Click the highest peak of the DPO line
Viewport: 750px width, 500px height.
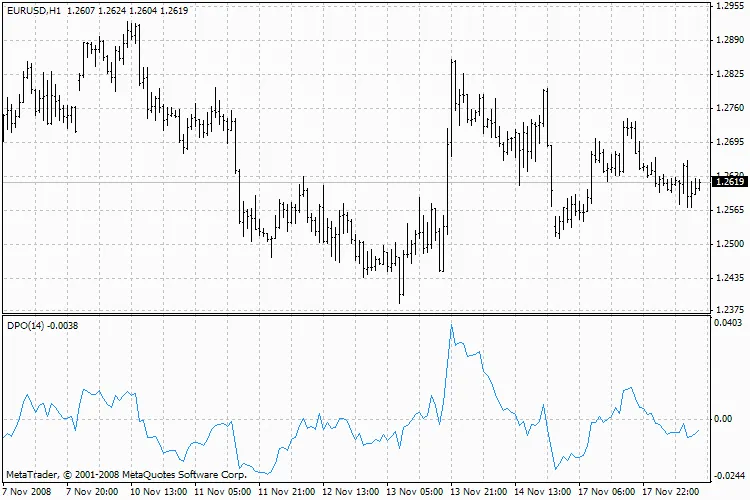pyautogui.click(x=451, y=325)
